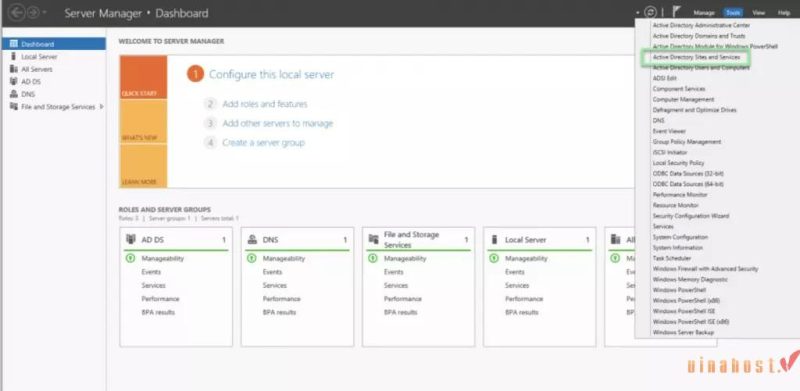Click Add roles and features link
The height and width of the screenshot is (391, 800).
click(265, 104)
